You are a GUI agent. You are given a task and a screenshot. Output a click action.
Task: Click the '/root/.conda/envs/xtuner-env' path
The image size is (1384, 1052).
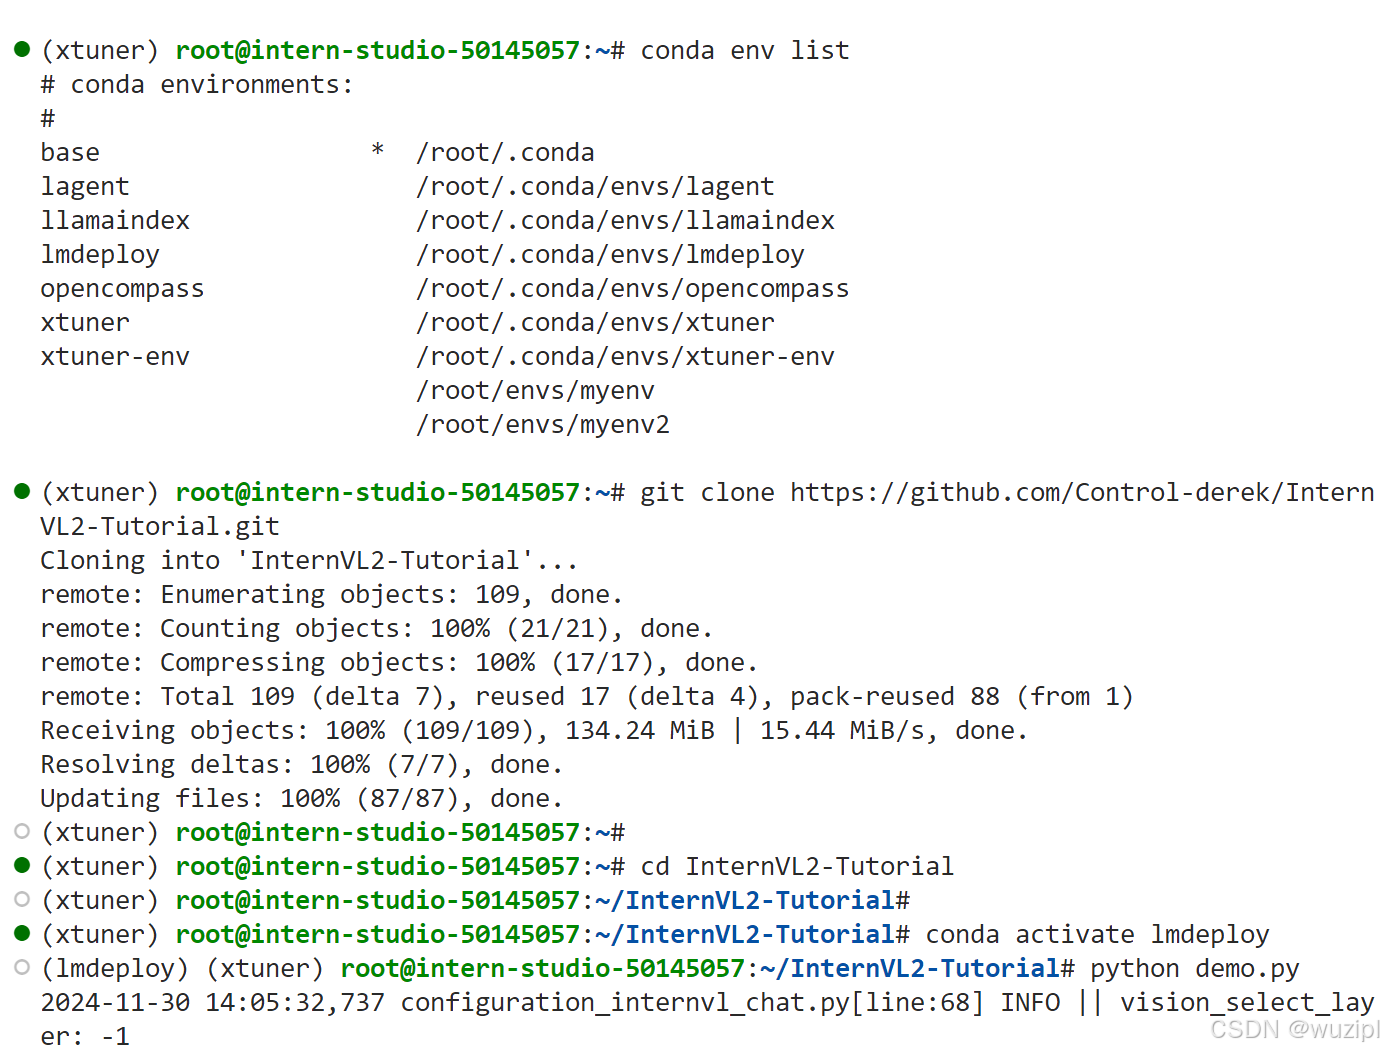[625, 356]
